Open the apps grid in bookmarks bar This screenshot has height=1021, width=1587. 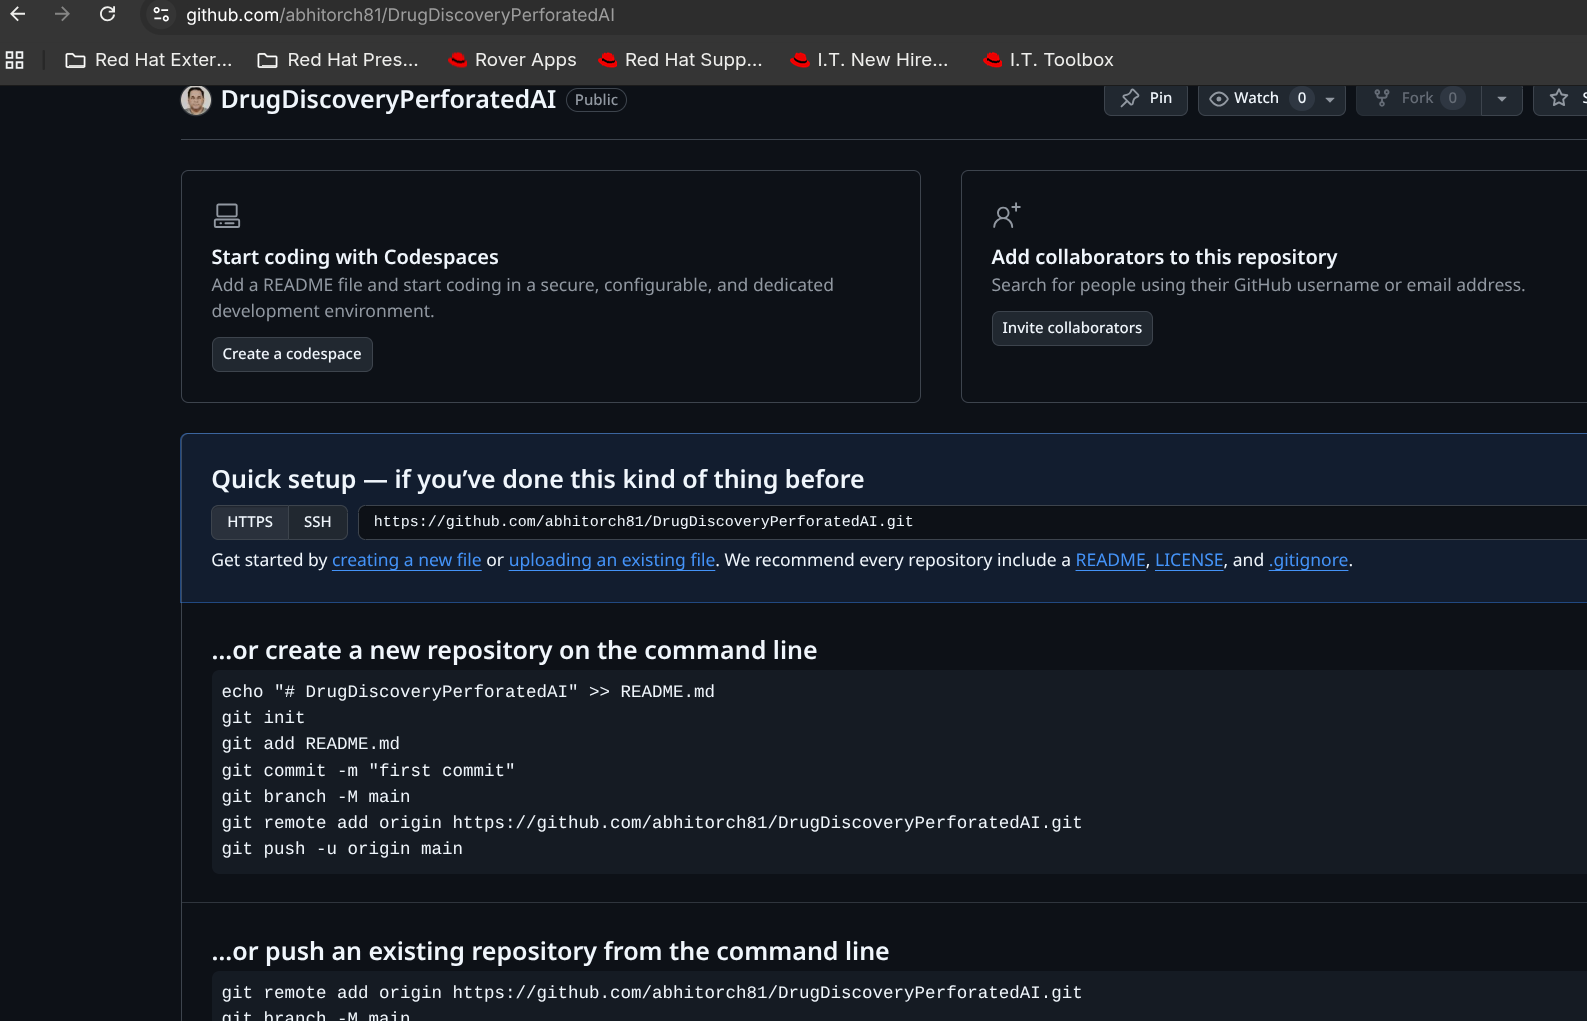click(14, 60)
